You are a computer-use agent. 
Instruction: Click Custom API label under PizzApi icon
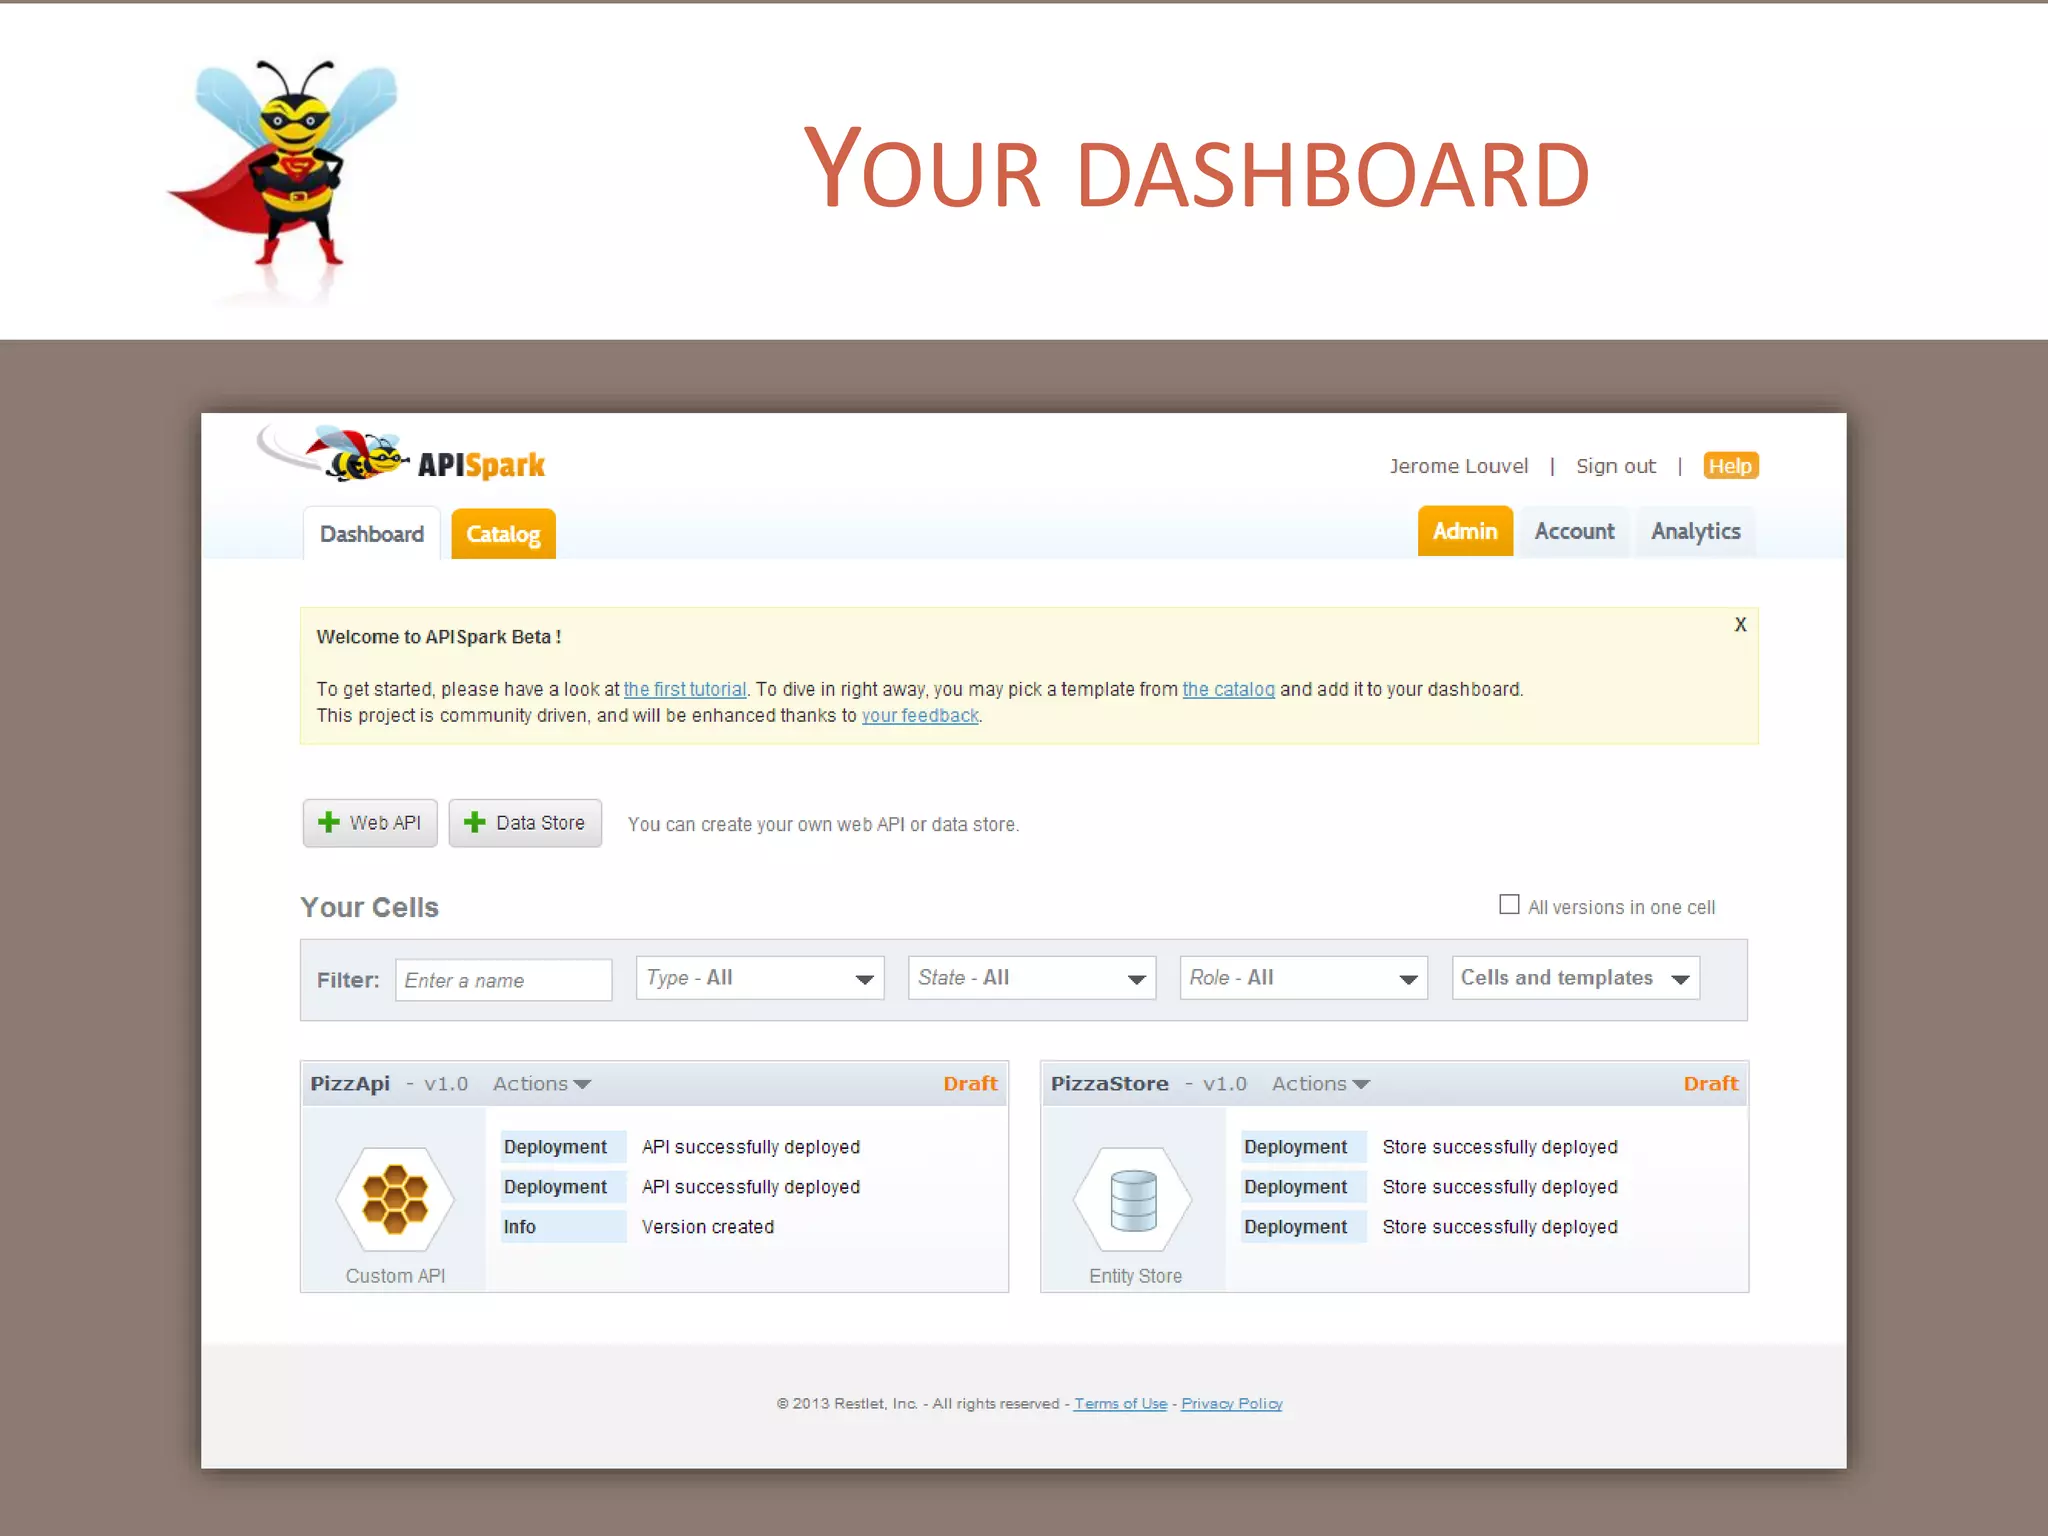click(395, 1276)
